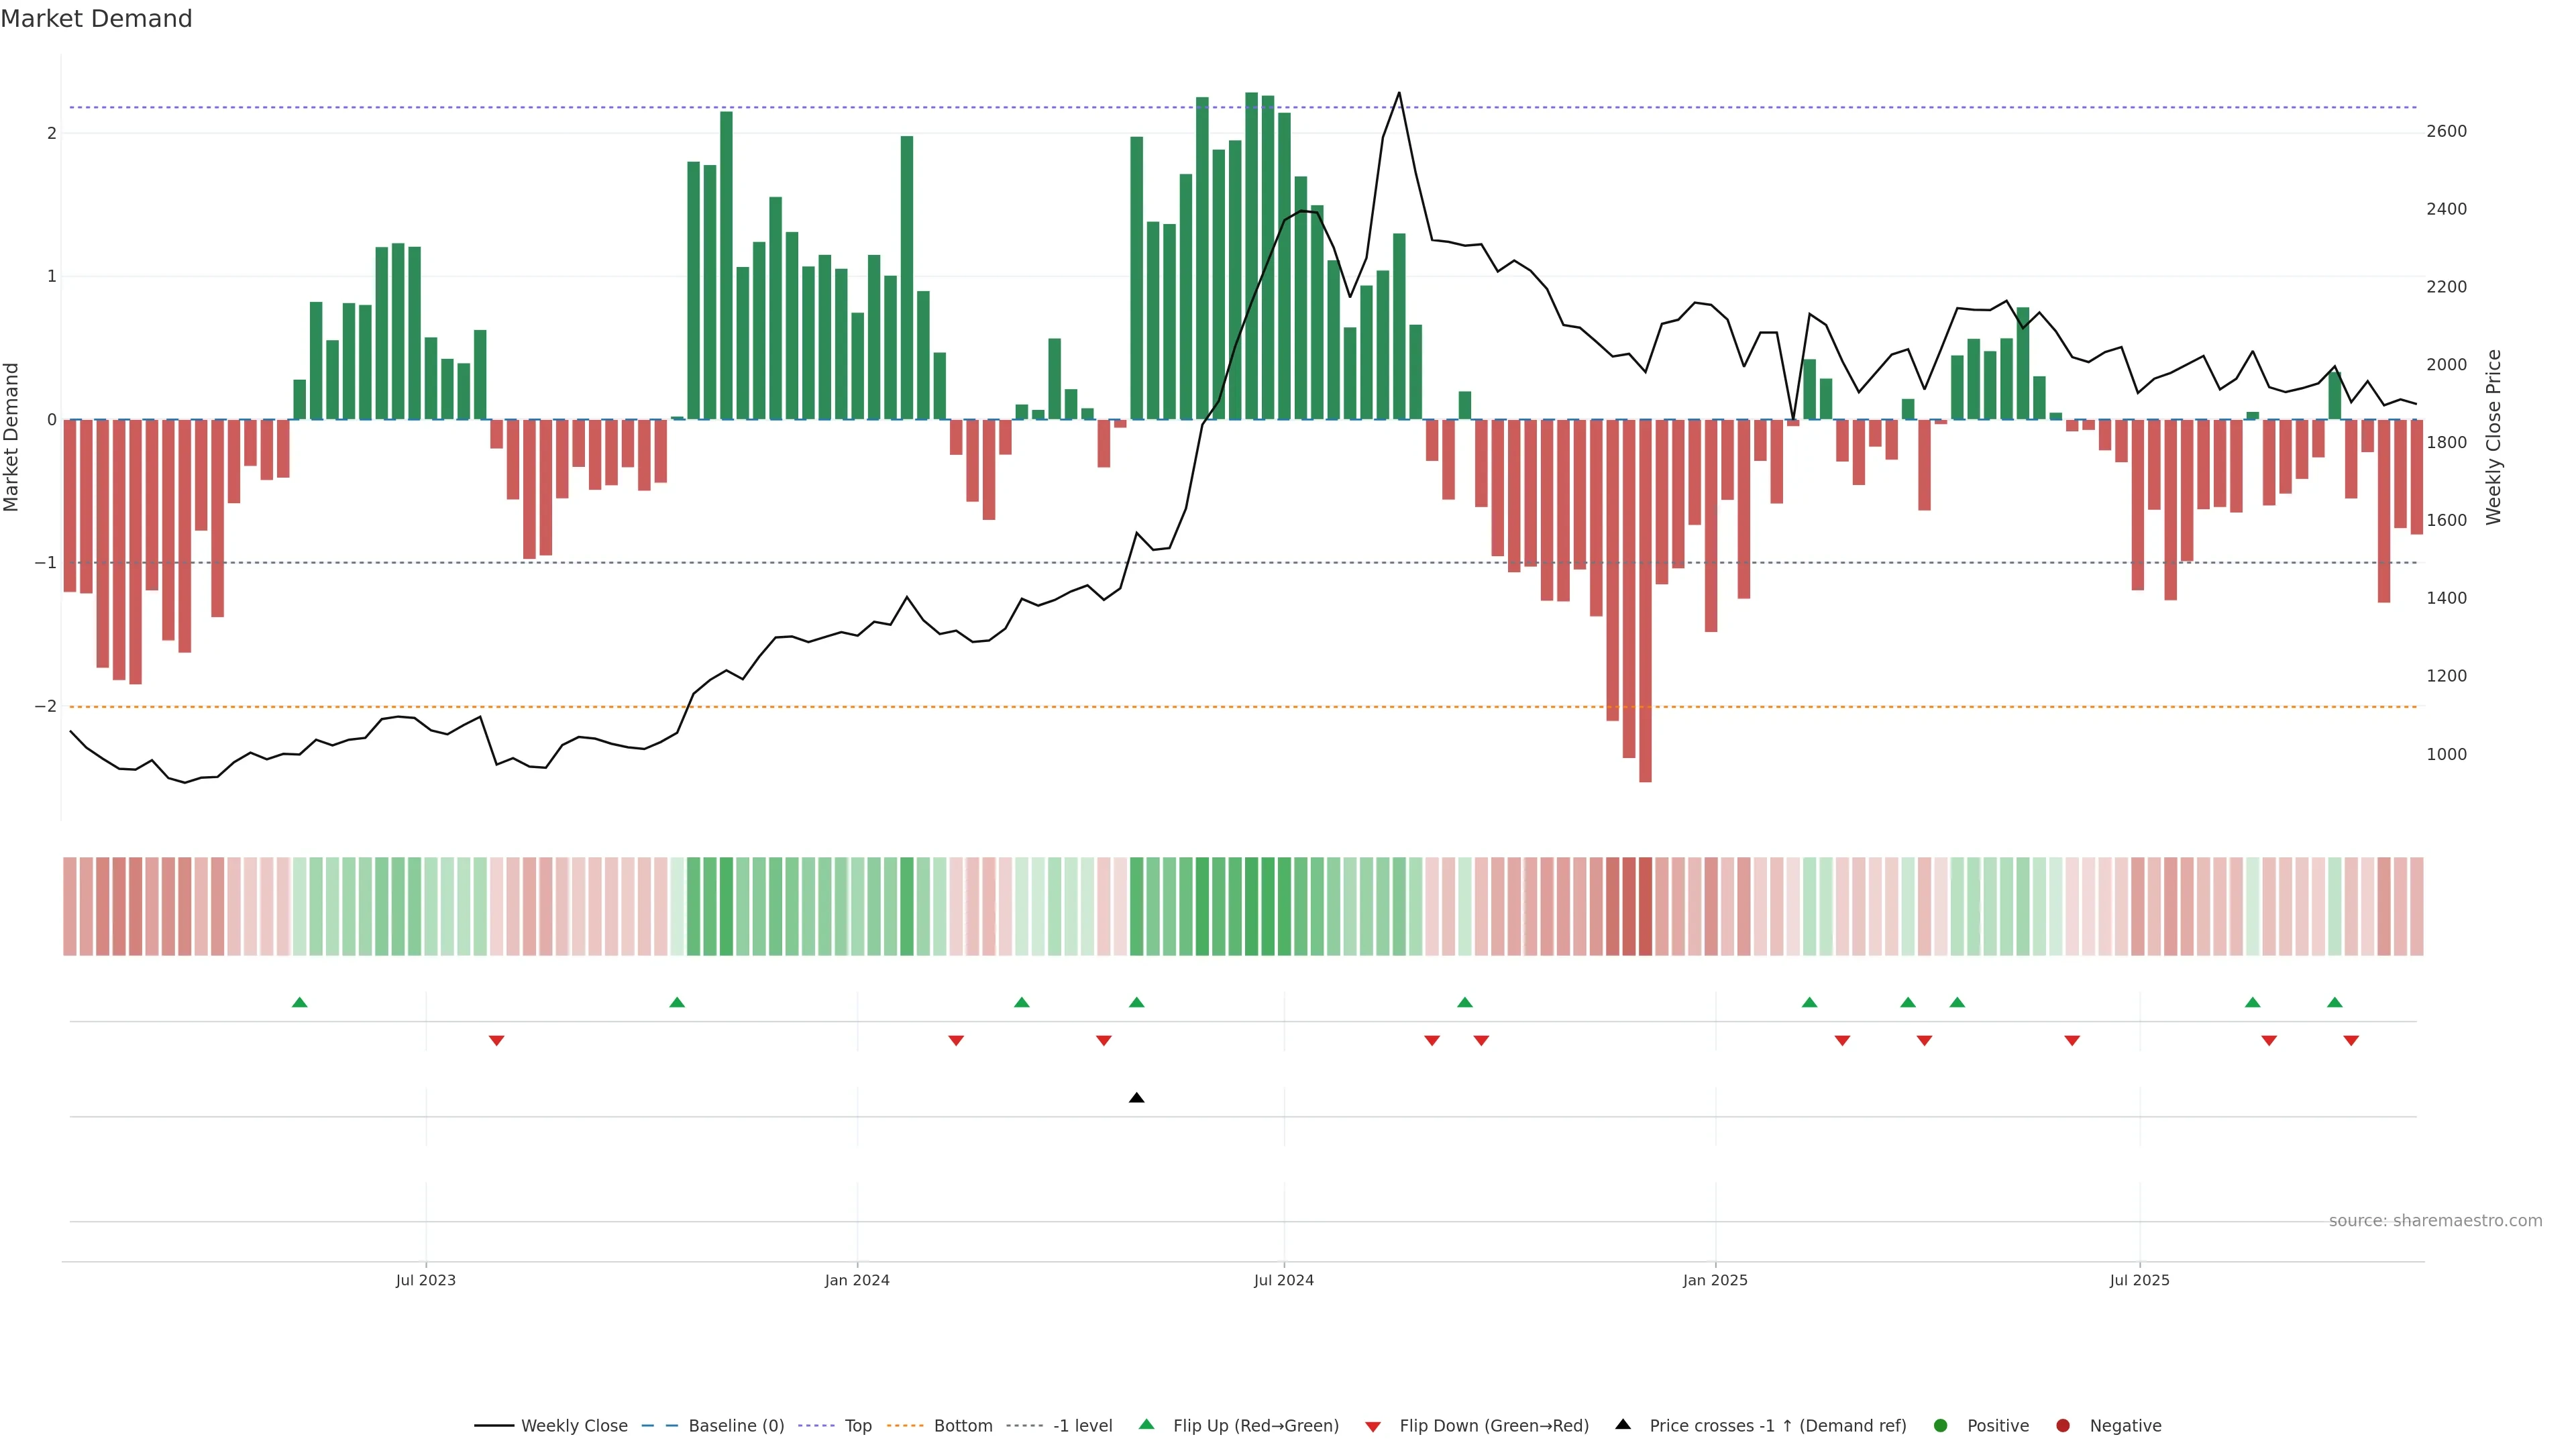The height and width of the screenshot is (1449, 2576).
Task: Open the sharemaestro.com source link
Action: [x=2435, y=1220]
